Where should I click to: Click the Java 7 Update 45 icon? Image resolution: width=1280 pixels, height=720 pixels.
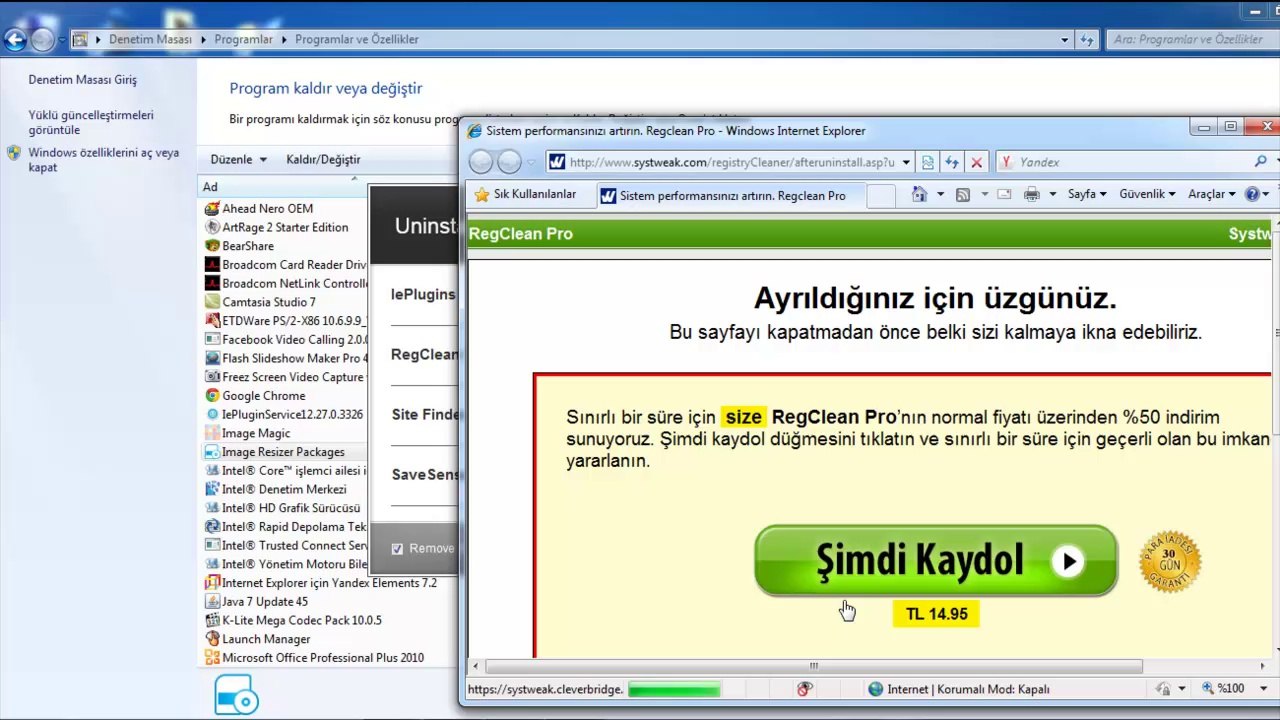coord(212,602)
